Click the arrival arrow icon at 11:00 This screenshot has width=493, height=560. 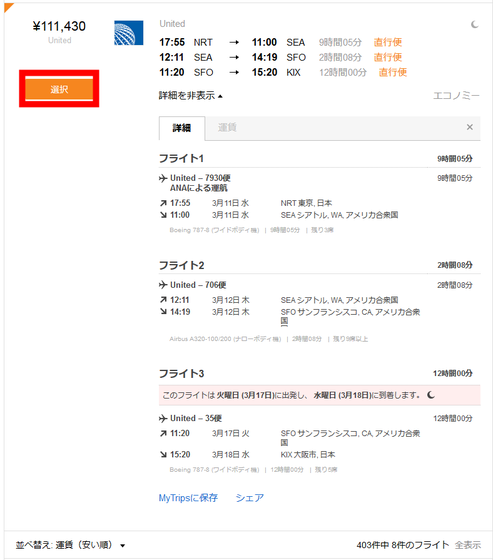pos(163,215)
